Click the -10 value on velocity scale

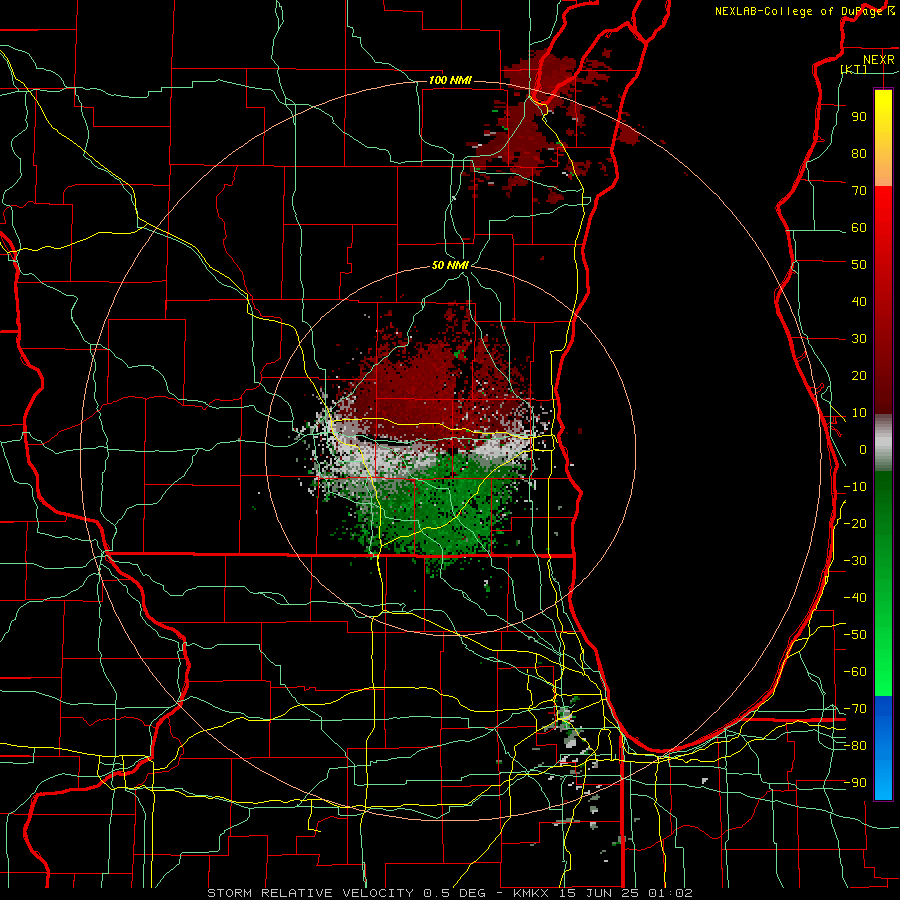[x=855, y=487]
